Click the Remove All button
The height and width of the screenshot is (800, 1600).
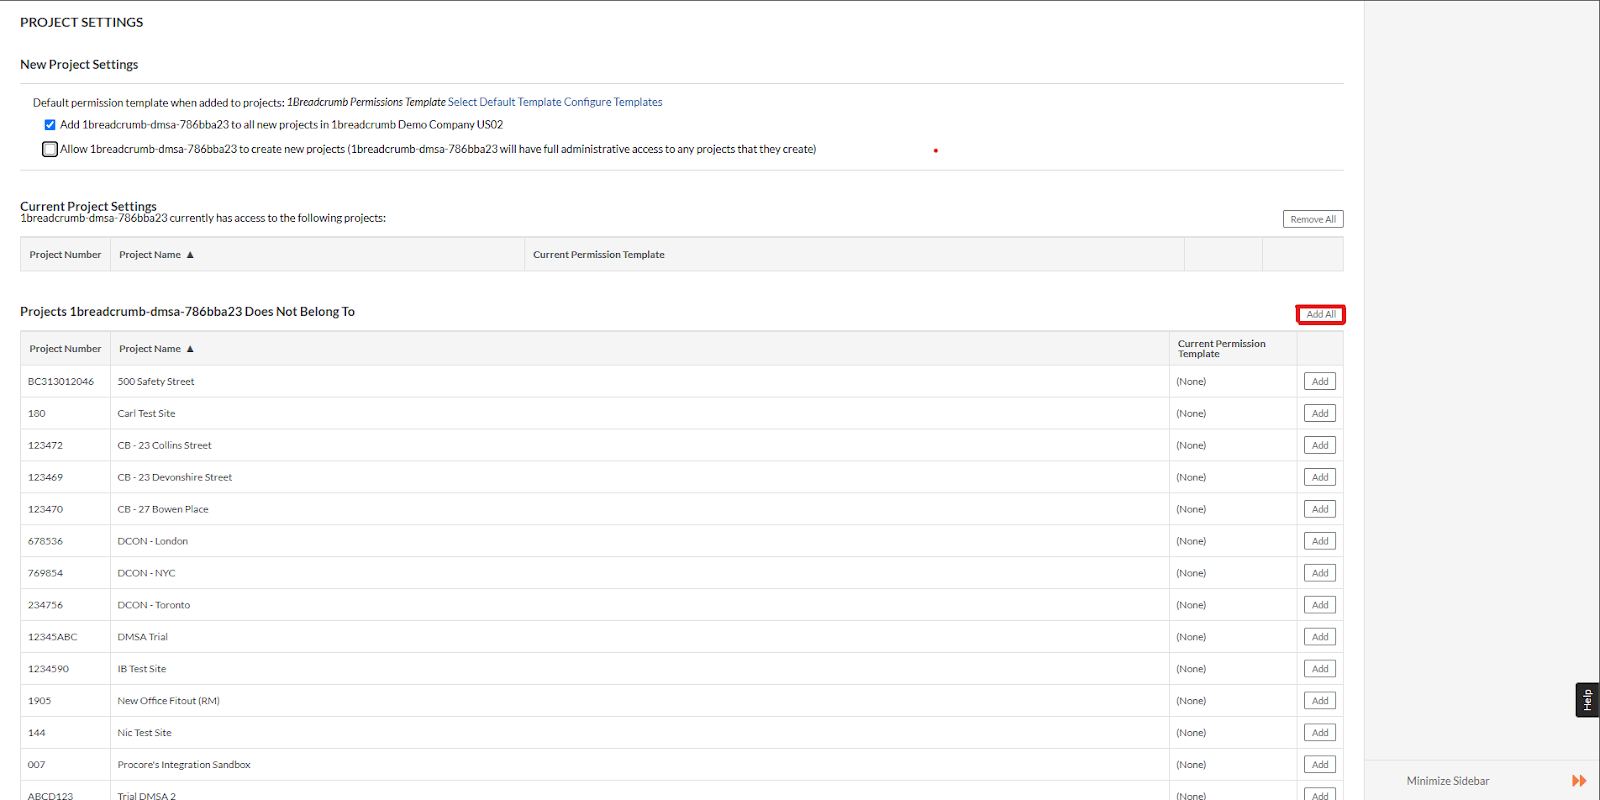coord(1313,219)
